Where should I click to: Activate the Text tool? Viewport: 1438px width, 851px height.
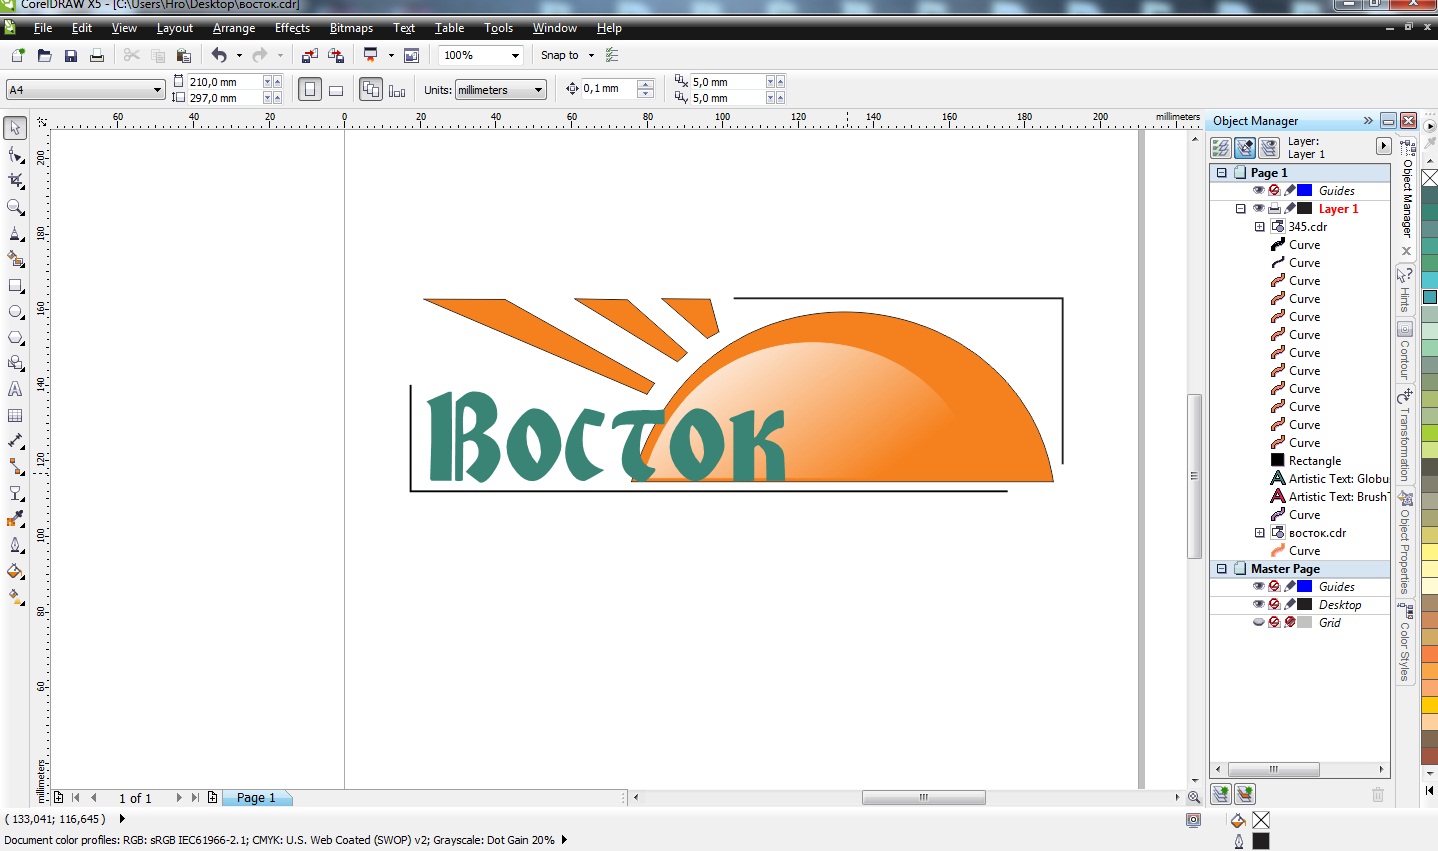click(16, 389)
